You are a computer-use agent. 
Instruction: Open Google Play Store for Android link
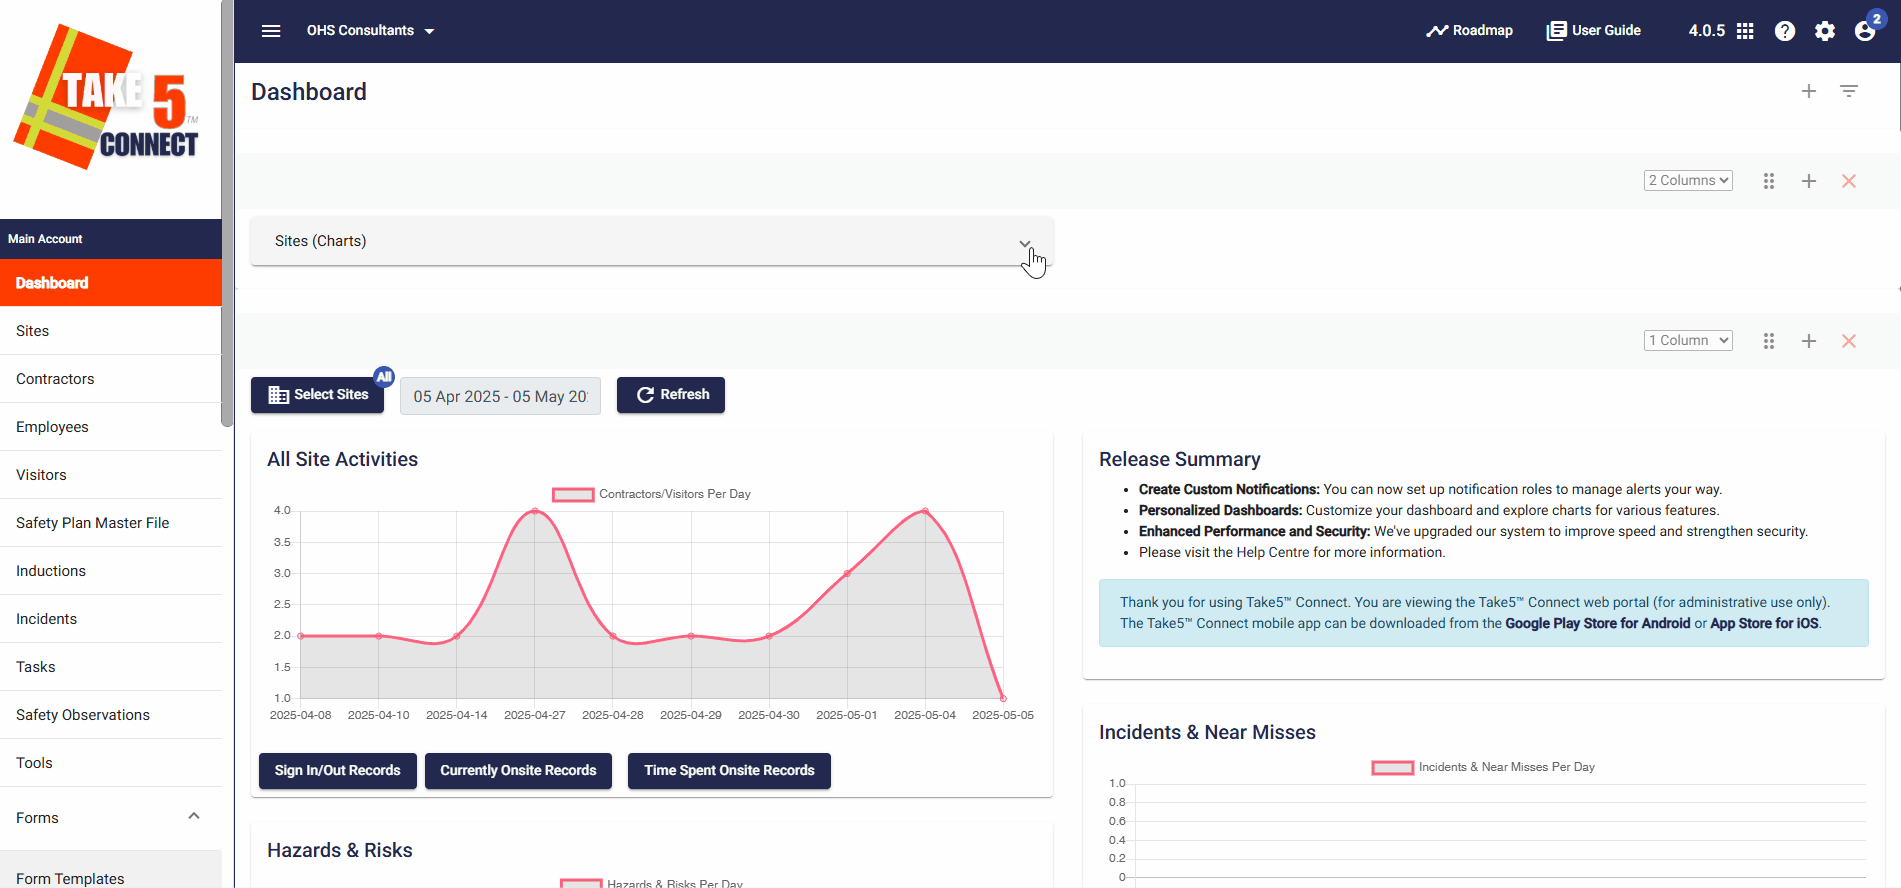coord(1597,624)
